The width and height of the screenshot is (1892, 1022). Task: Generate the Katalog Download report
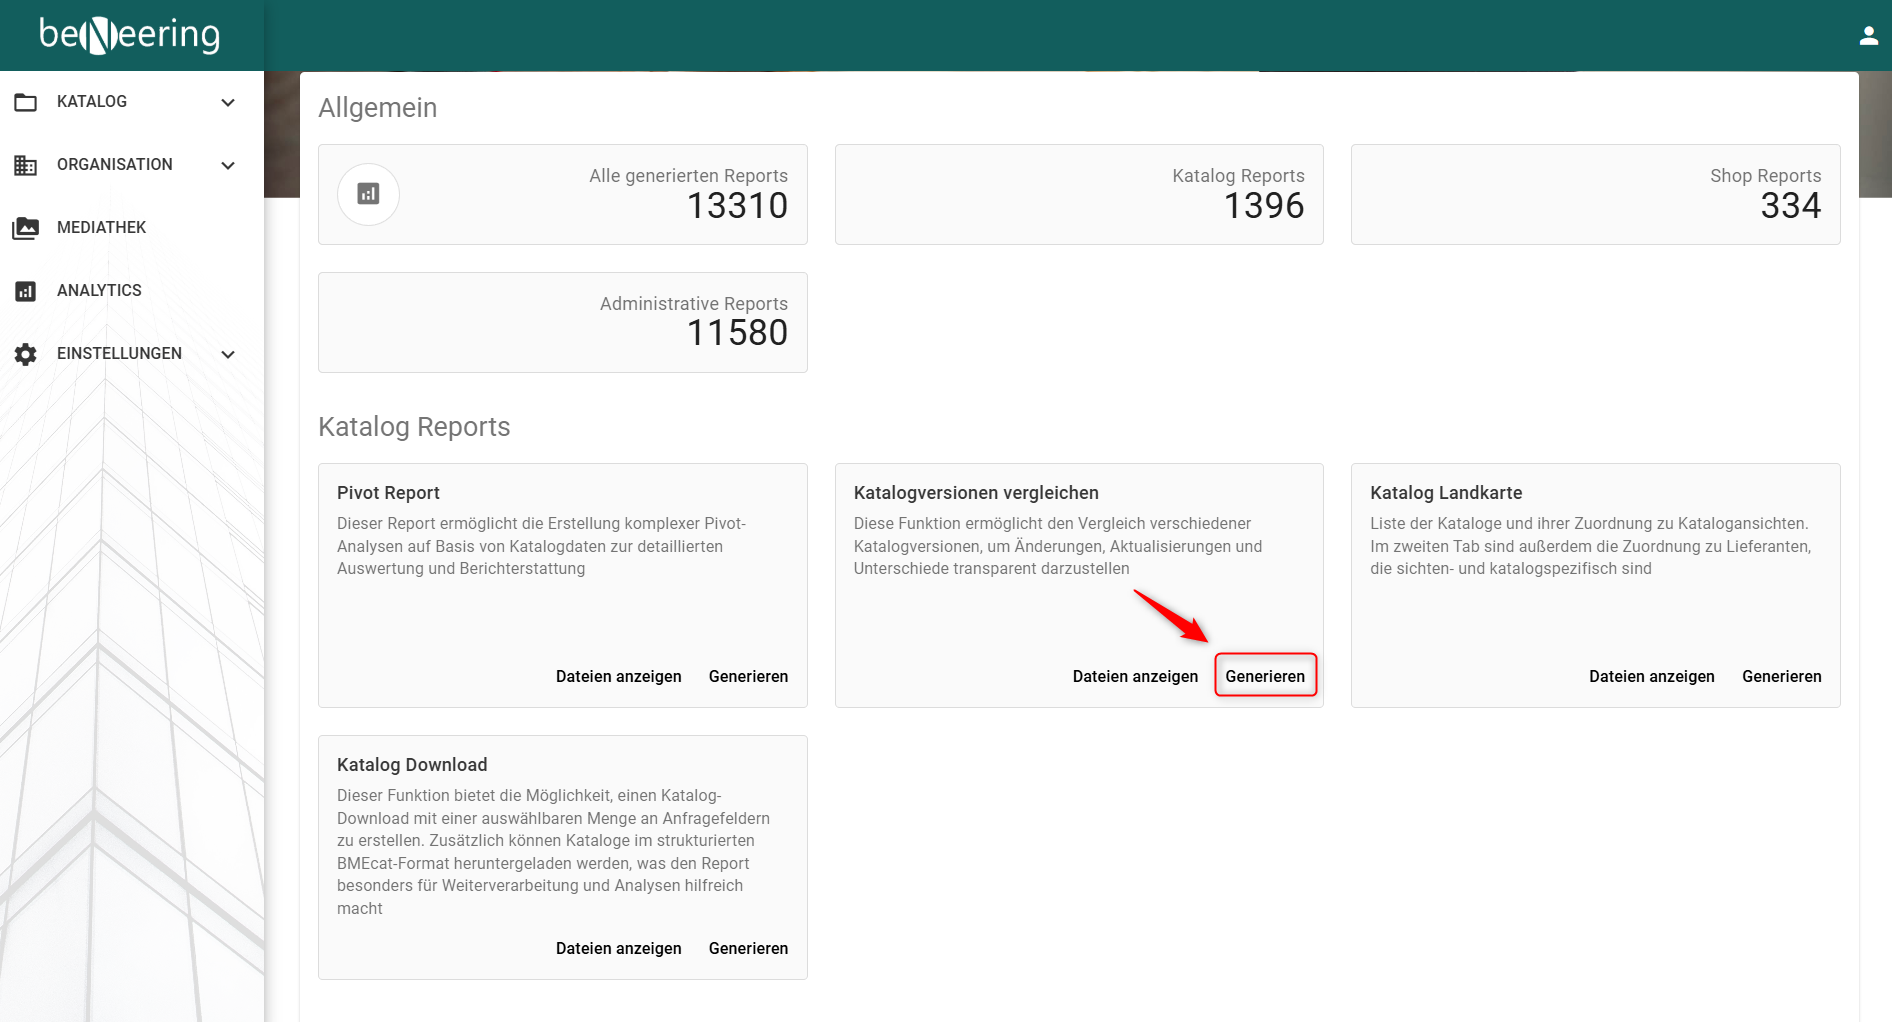(748, 949)
